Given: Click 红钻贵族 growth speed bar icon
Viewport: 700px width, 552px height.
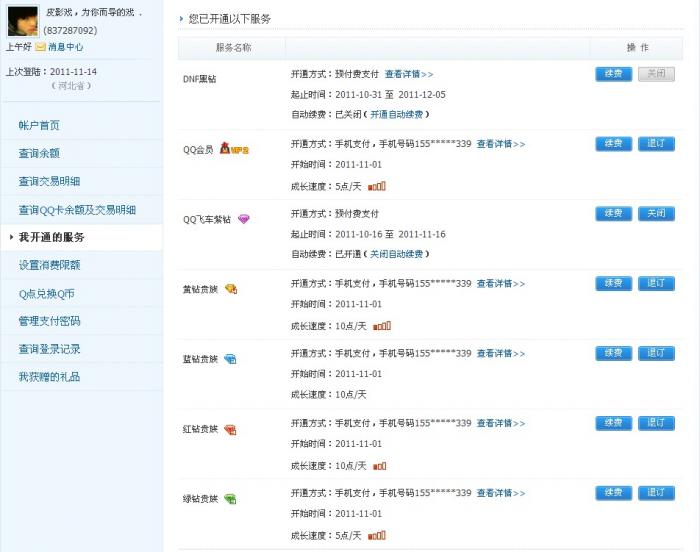Looking at the screenshot, I should 379,466.
